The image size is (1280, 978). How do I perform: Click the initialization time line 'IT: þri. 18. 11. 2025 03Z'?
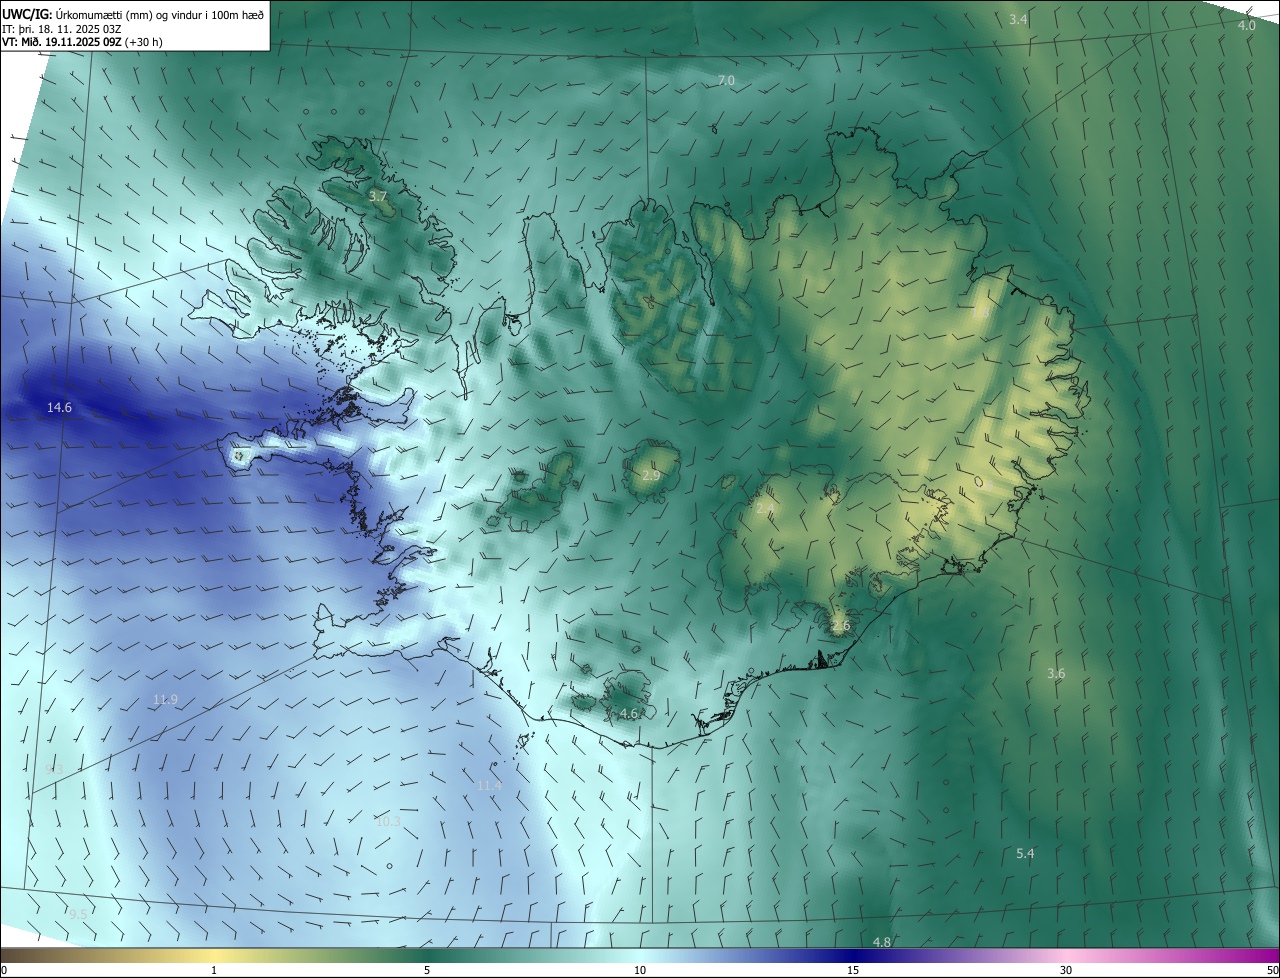pyautogui.click(x=62, y=28)
